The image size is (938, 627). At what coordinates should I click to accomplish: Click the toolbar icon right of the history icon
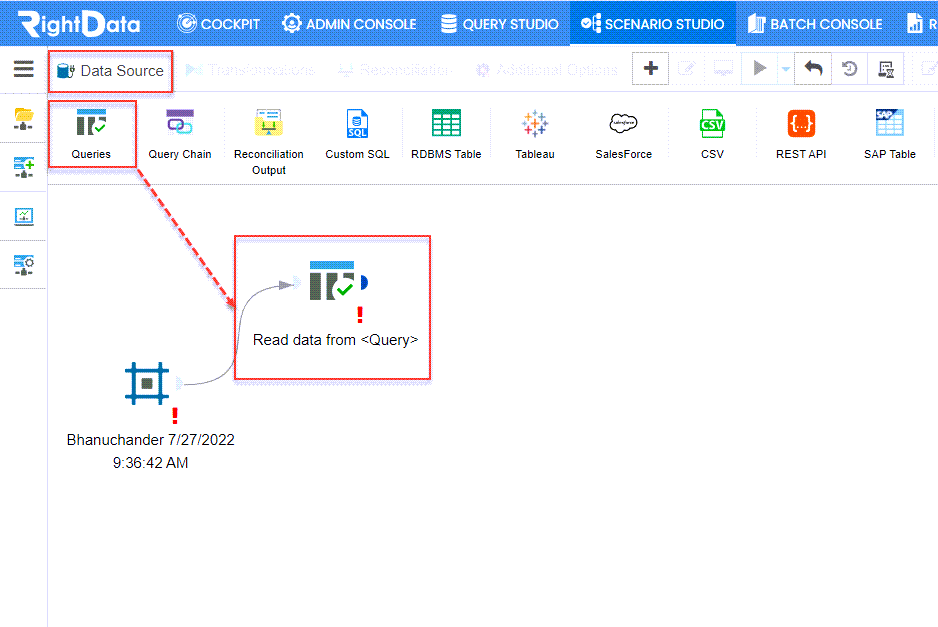[x=885, y=68]
